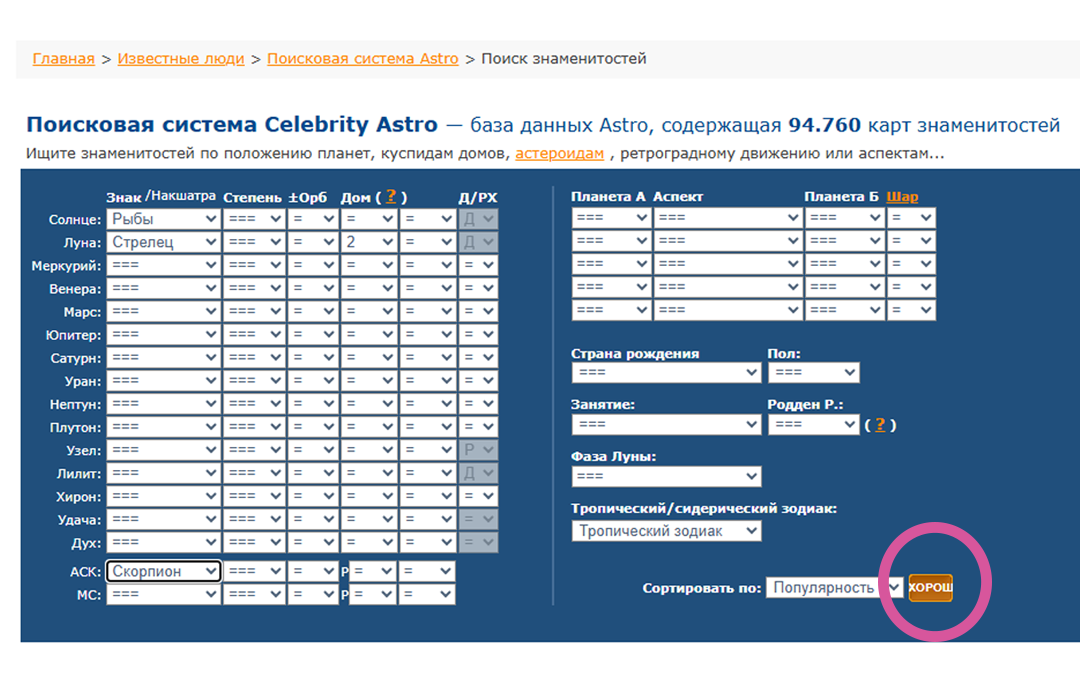Open the Юпитер house dropdown
Viewport: 1080px width, 690px height.
[368, 334]
